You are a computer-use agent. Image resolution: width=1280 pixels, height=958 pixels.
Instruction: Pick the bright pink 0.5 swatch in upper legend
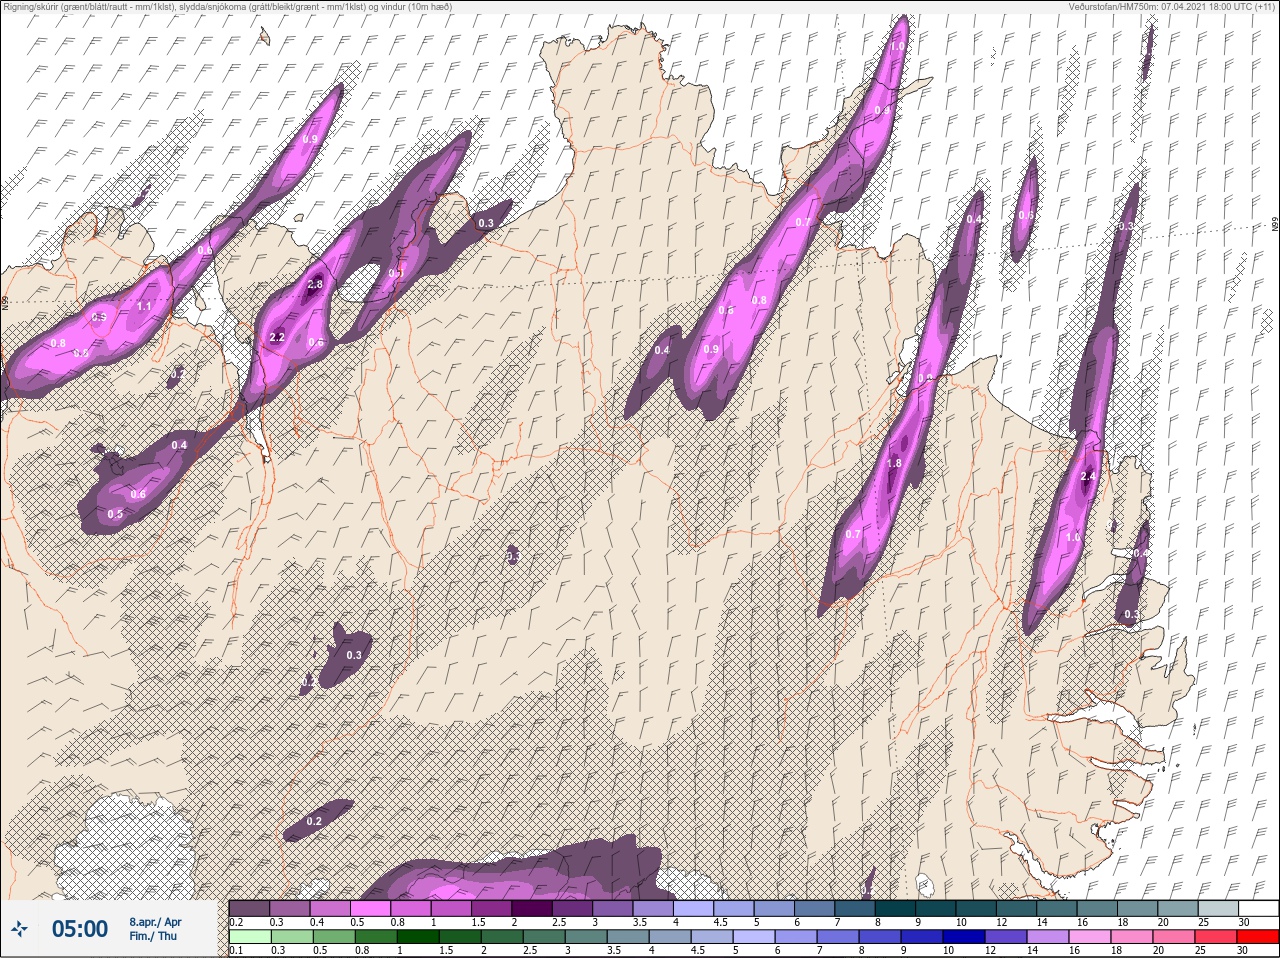(372, 908)
